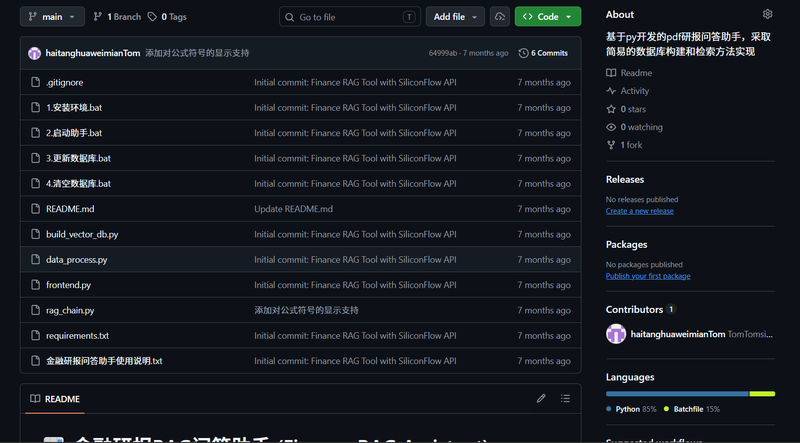View the 1 Branch link
This screenshot has height=443, width=800.
coord(117,17)
